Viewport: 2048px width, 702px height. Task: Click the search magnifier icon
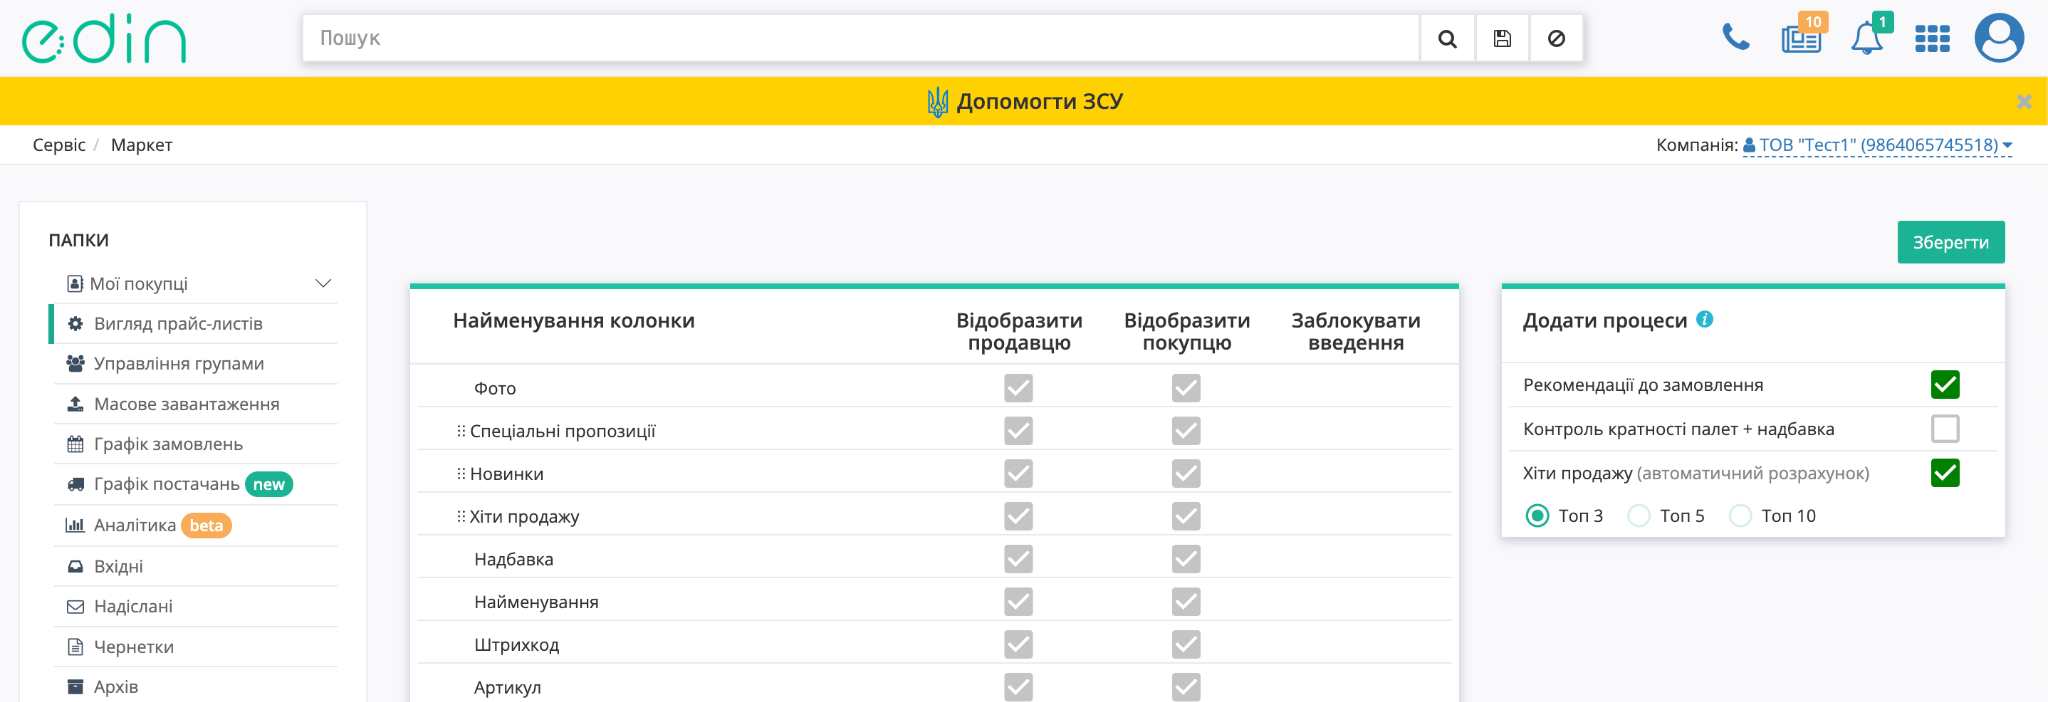coord(1447,39)
